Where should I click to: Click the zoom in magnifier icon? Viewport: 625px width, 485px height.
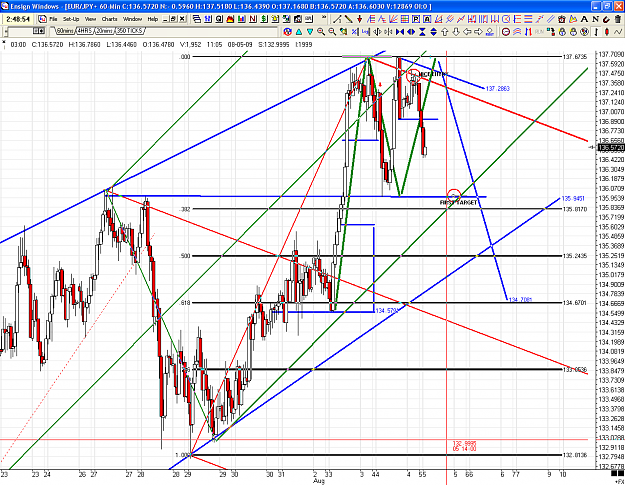tap(321, 31)
